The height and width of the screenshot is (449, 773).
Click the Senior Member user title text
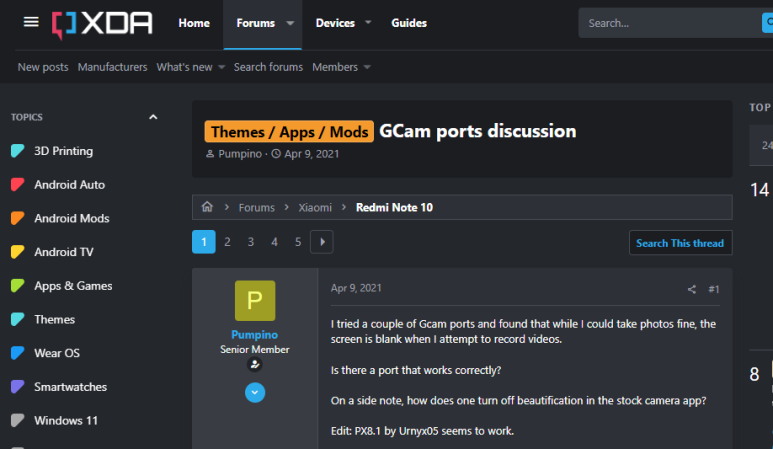tap(255, 349)
